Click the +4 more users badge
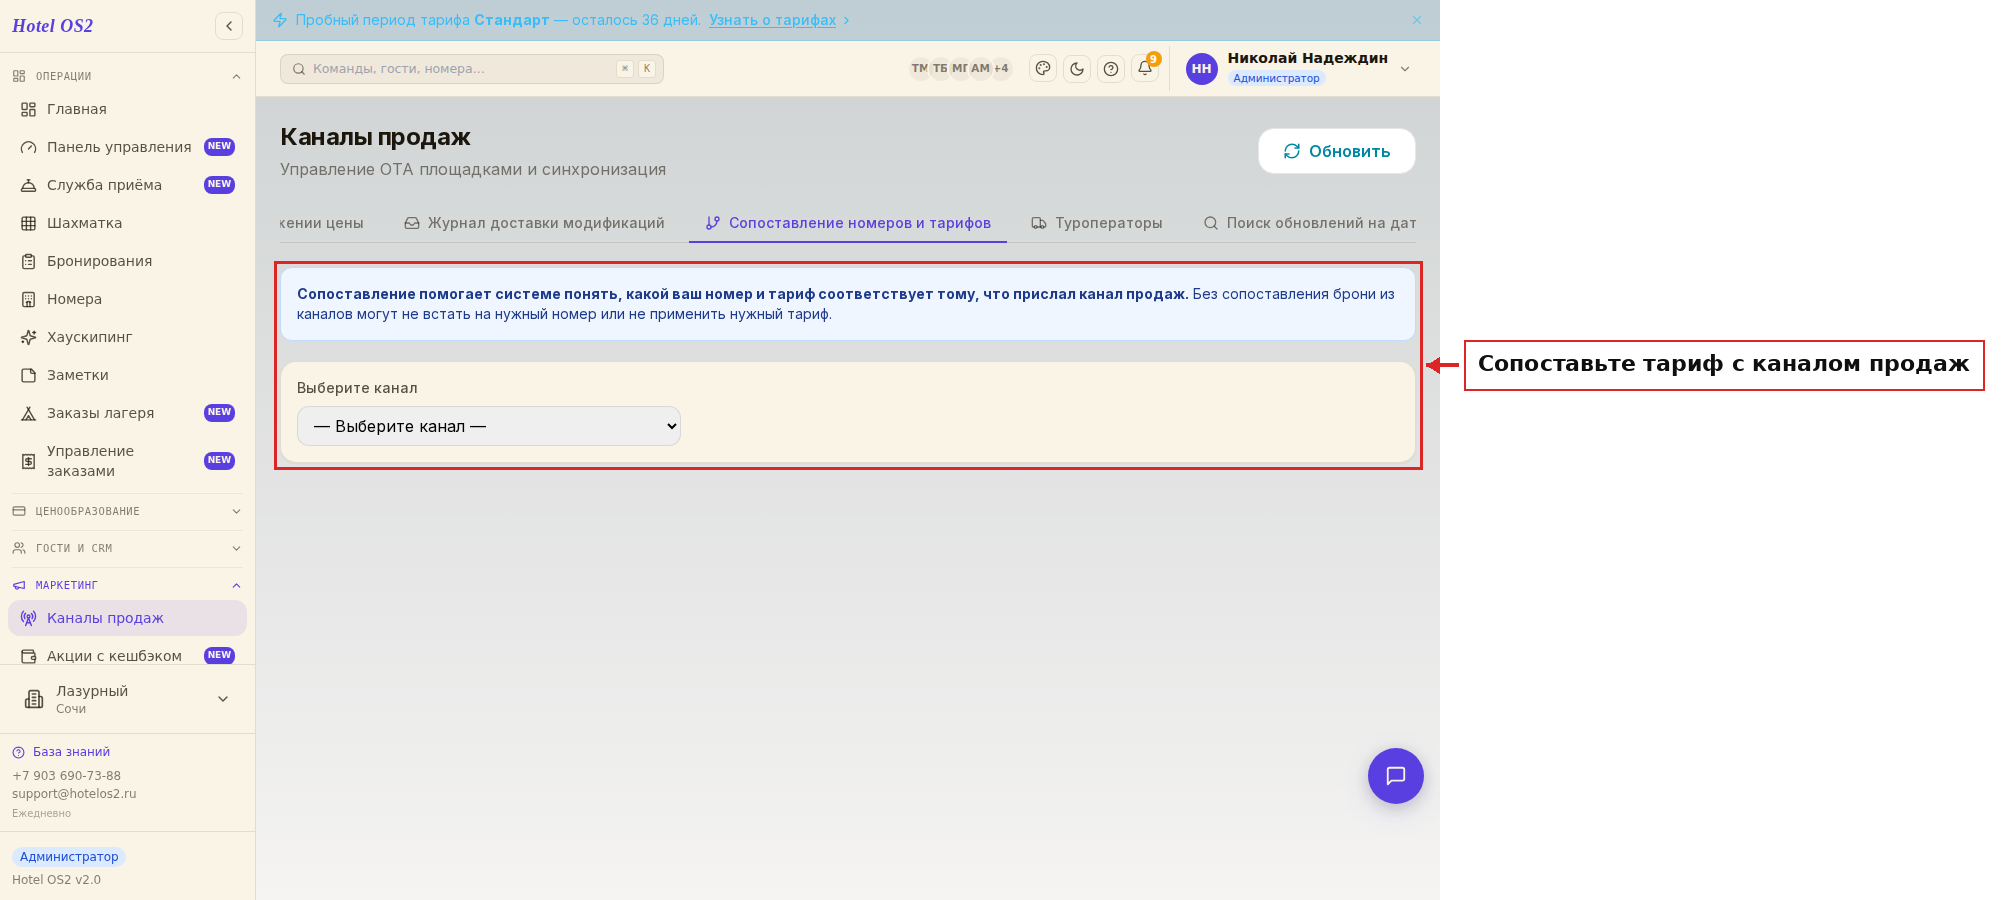The image size is (2008, 900). (x=1001, y=69)
